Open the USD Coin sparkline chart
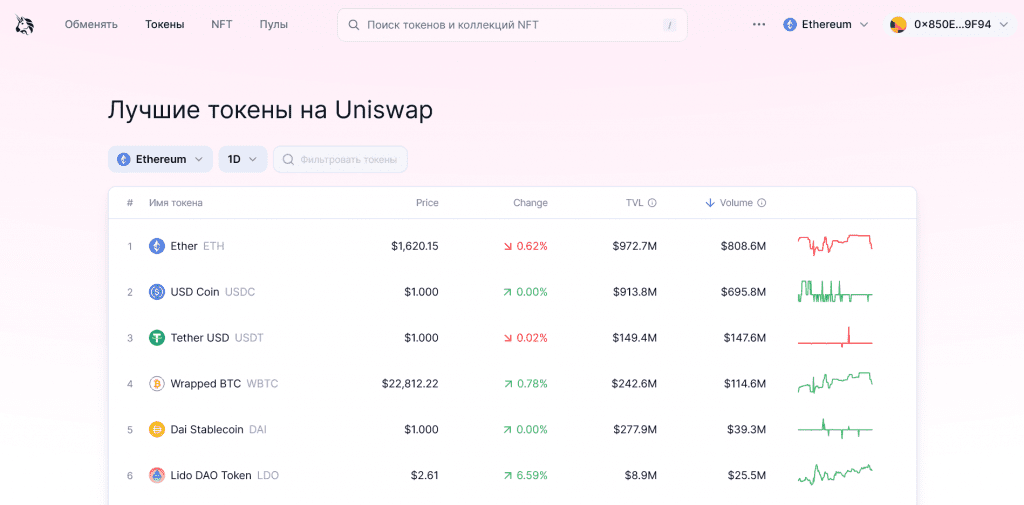The image size is (1024, 505). tap(835, 291)
